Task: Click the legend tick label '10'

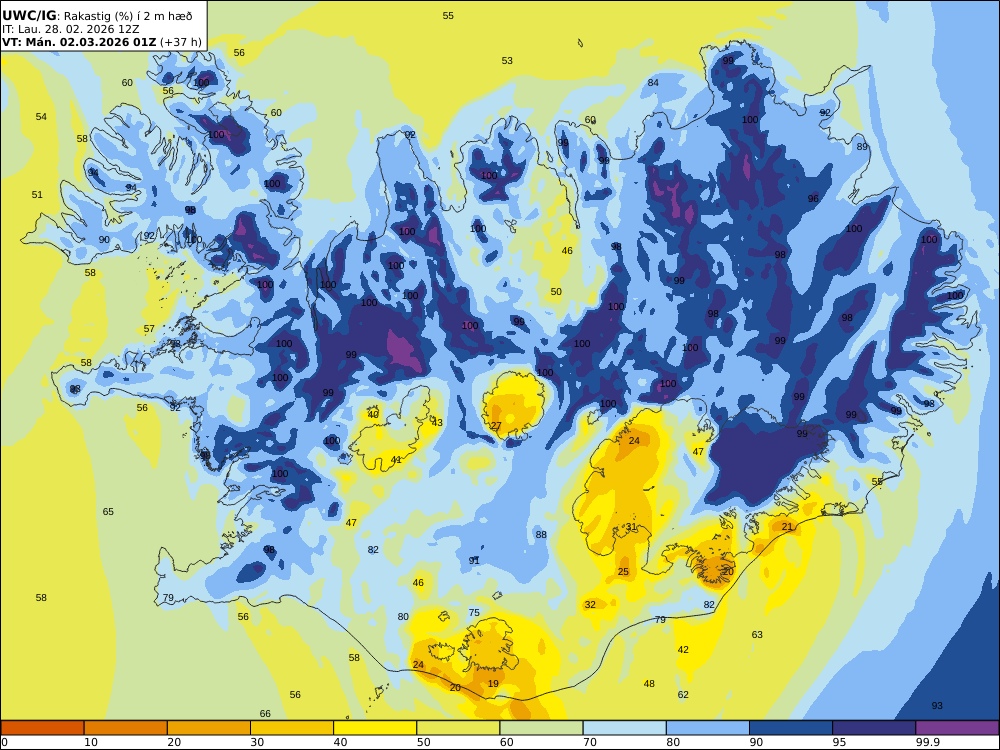Action: click(91, 742)
